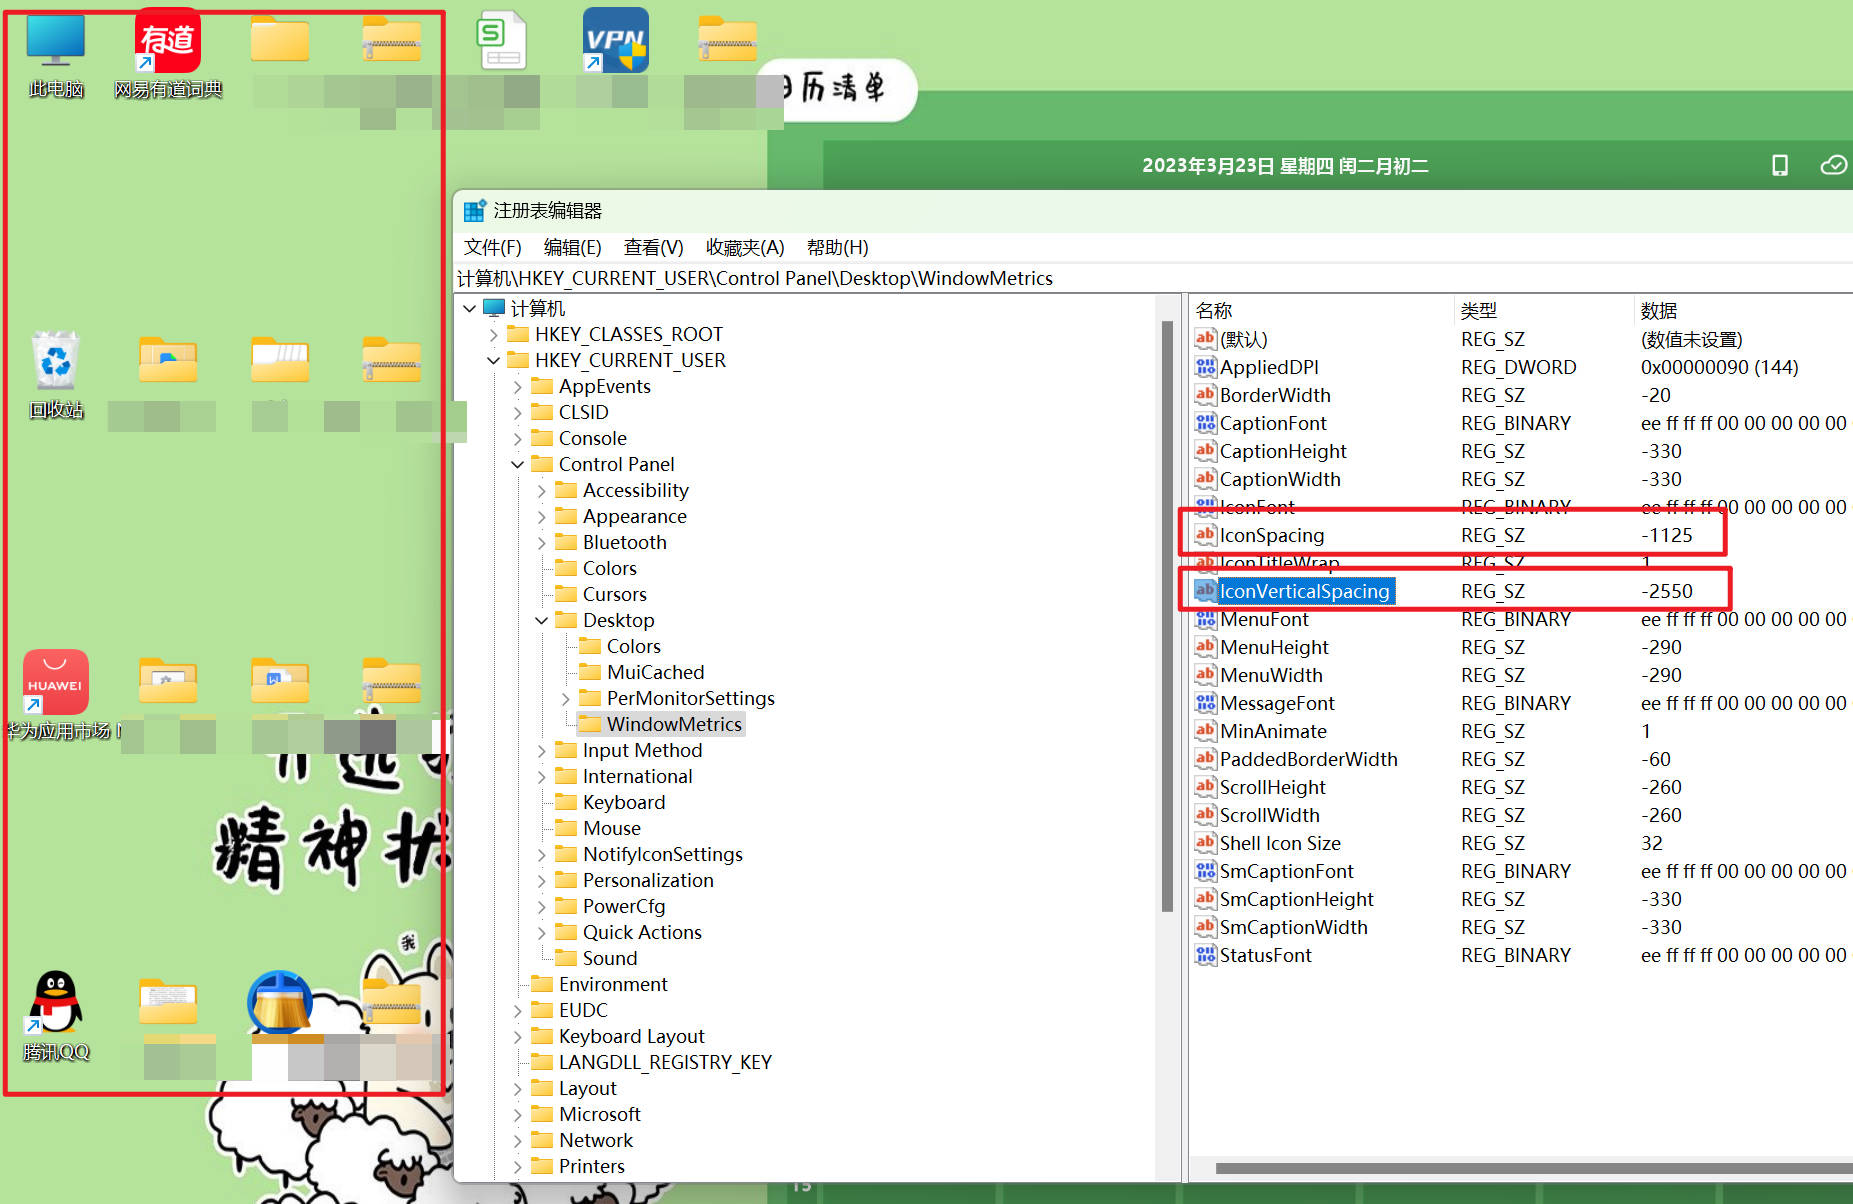Click the (默认) default value icon

(1206, 339)
